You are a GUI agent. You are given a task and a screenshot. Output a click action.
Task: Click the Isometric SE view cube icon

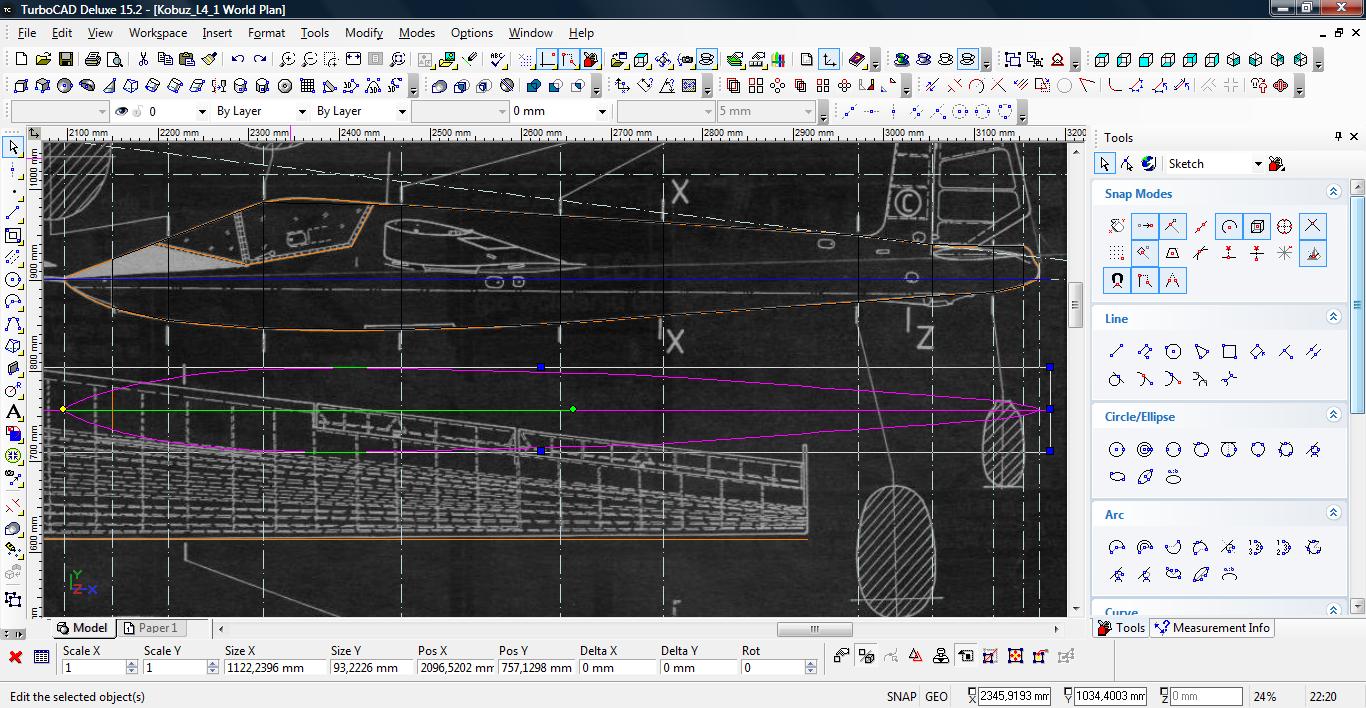pyautogui.click(x=1234, y=60)
